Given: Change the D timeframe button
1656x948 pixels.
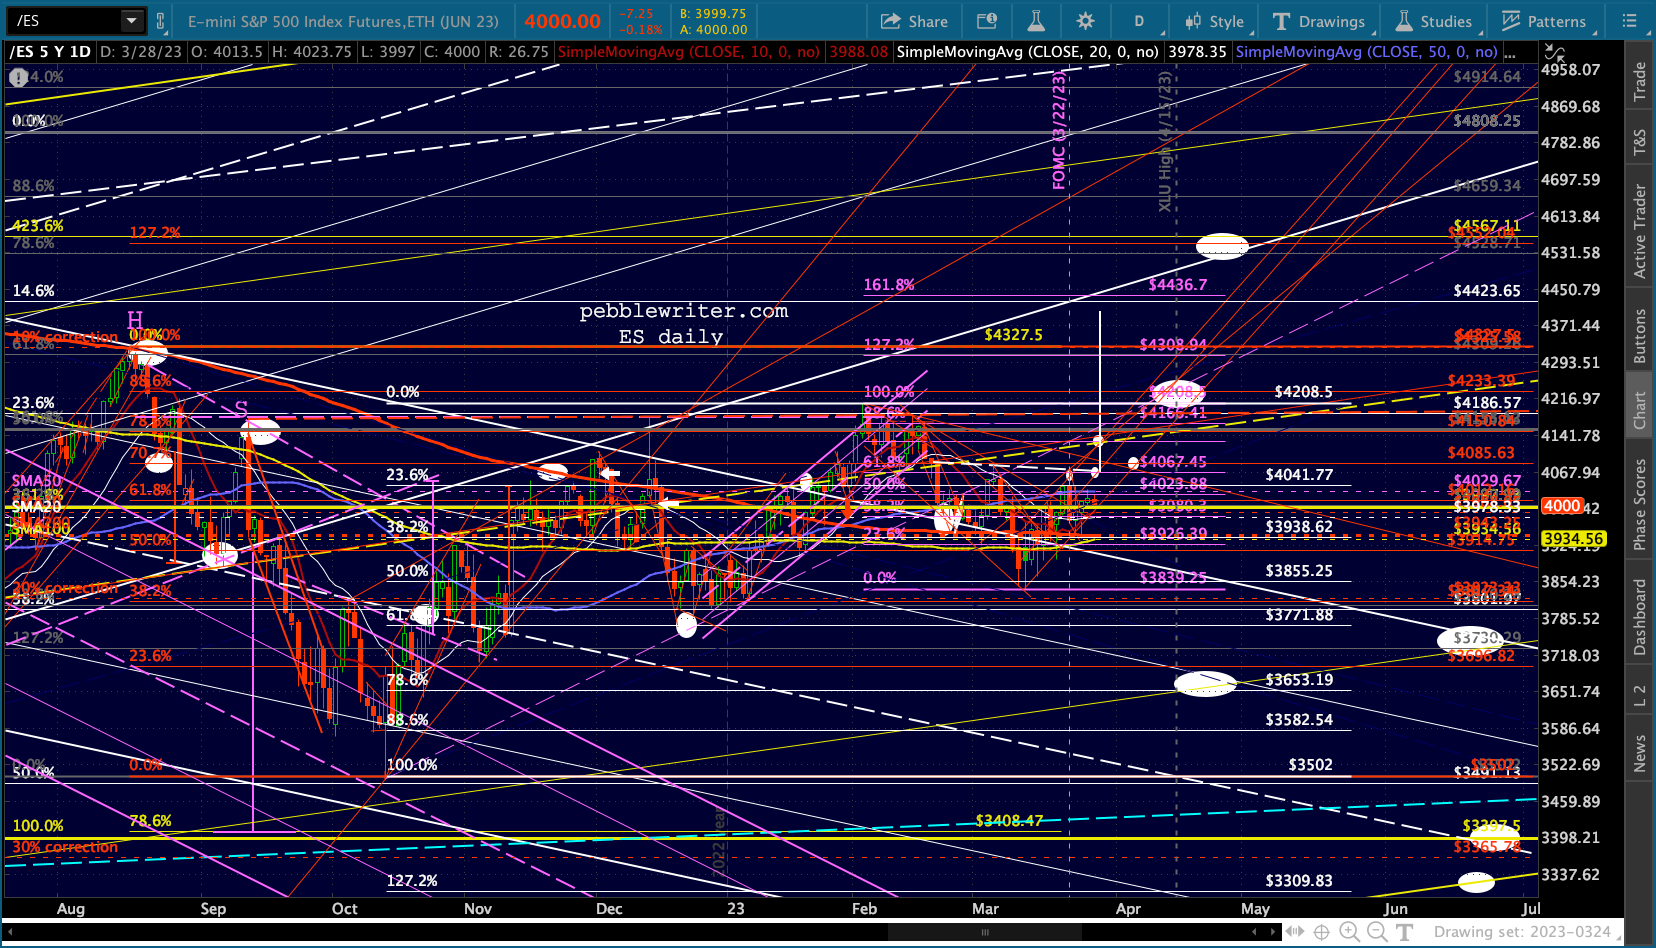Looking at the screenshot, I should coord(1138,21).
